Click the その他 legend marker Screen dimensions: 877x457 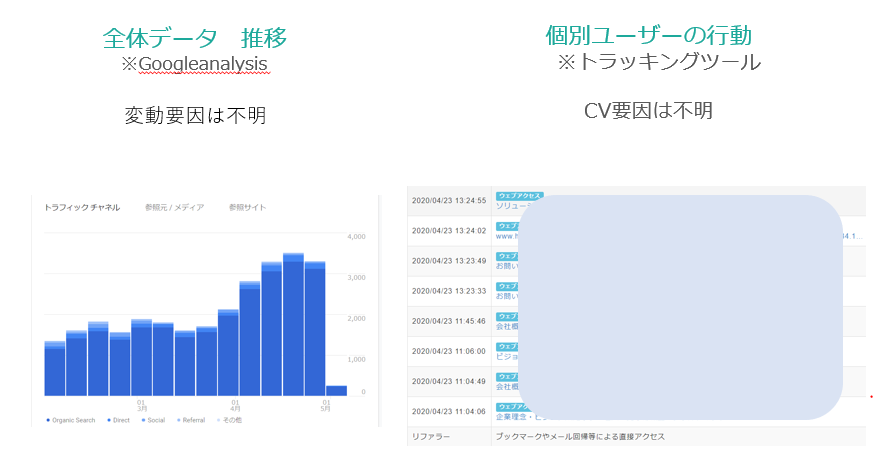(x=220, y=420)
